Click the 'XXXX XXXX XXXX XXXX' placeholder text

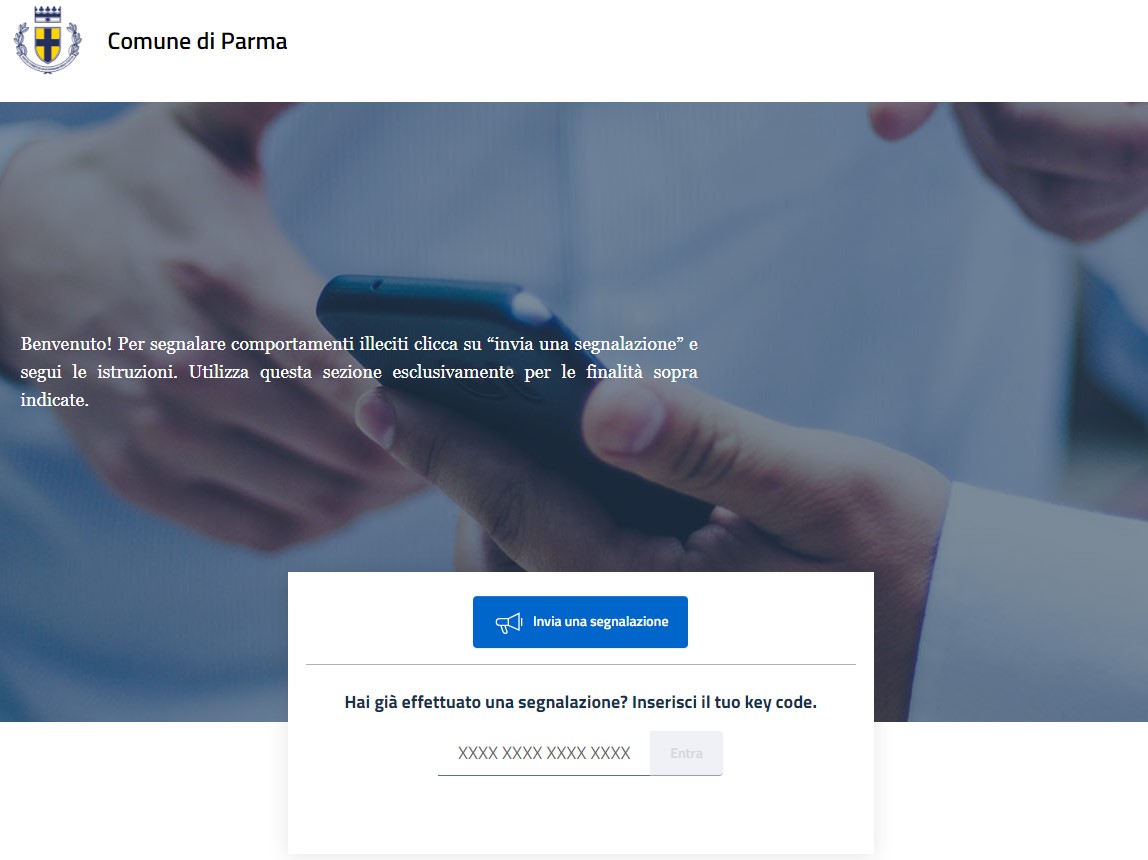[x=544, y=753]
